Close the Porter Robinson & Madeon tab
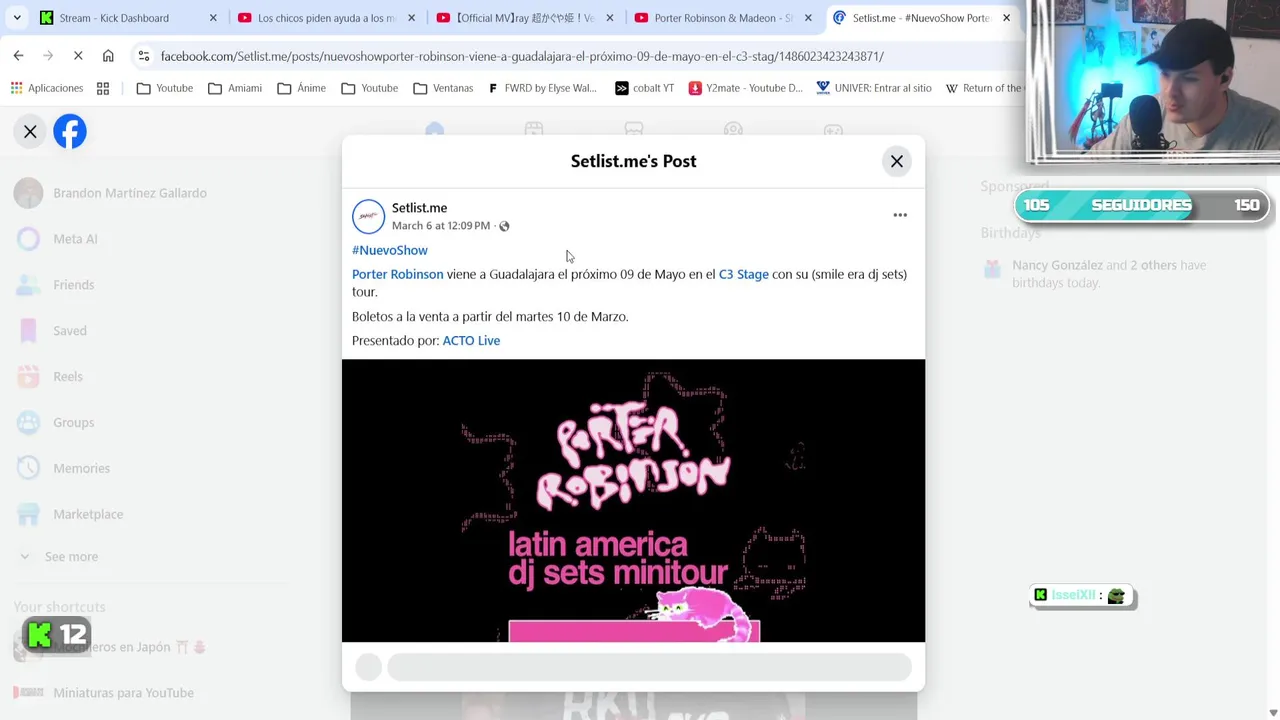The height and width of the screenshot is (720, 1280). [x=808, y=18]
